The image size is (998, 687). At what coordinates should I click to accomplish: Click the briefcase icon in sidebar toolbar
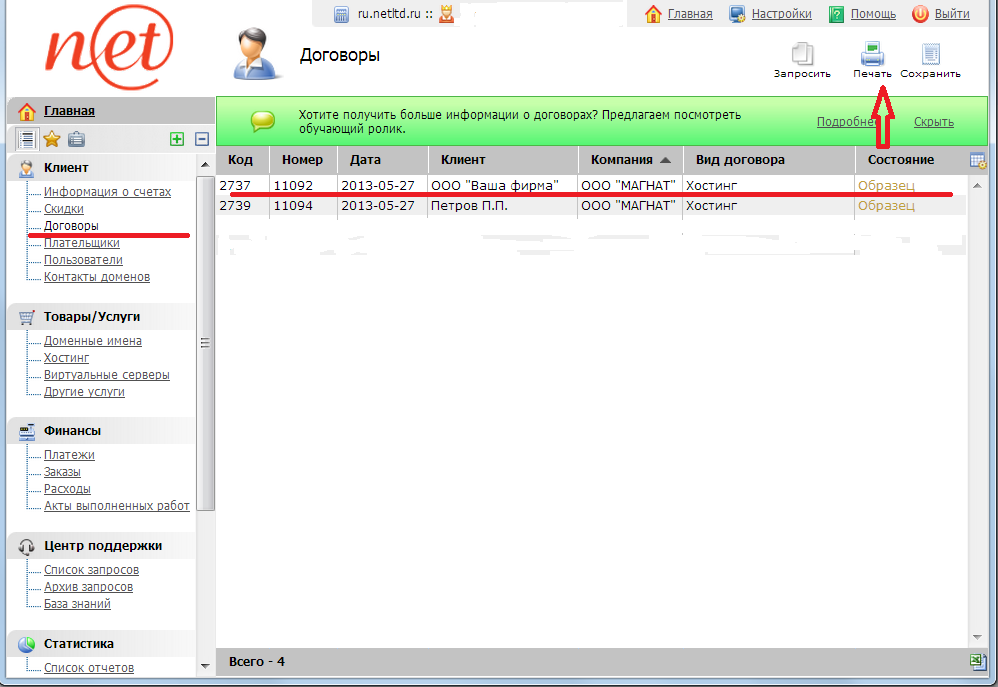[x=76, y=140]
